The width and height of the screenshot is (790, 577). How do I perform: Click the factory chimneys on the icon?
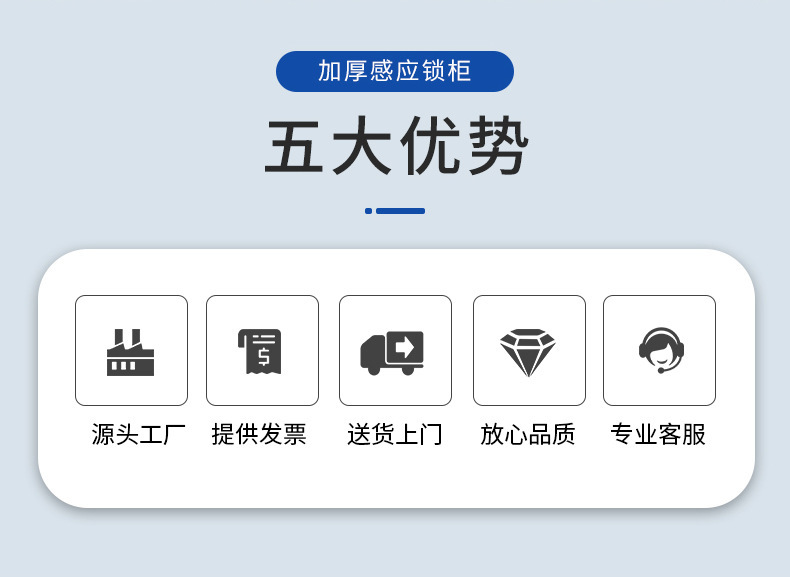tap(127, 338)
